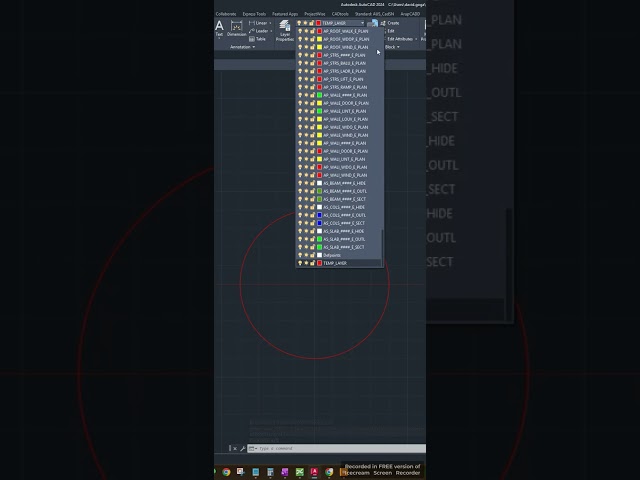Open the red AutoCAD icon in taskbar
The image size is (640, 480).
(314, 472)
